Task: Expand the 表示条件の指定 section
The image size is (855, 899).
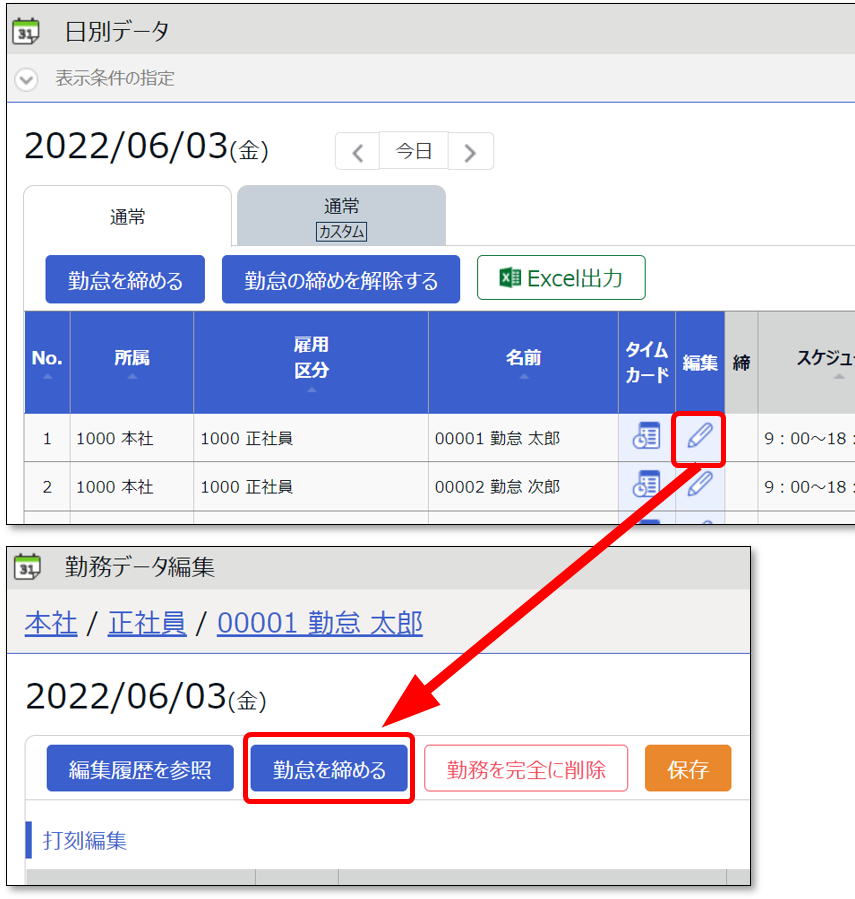Action: tap(27, 79)
